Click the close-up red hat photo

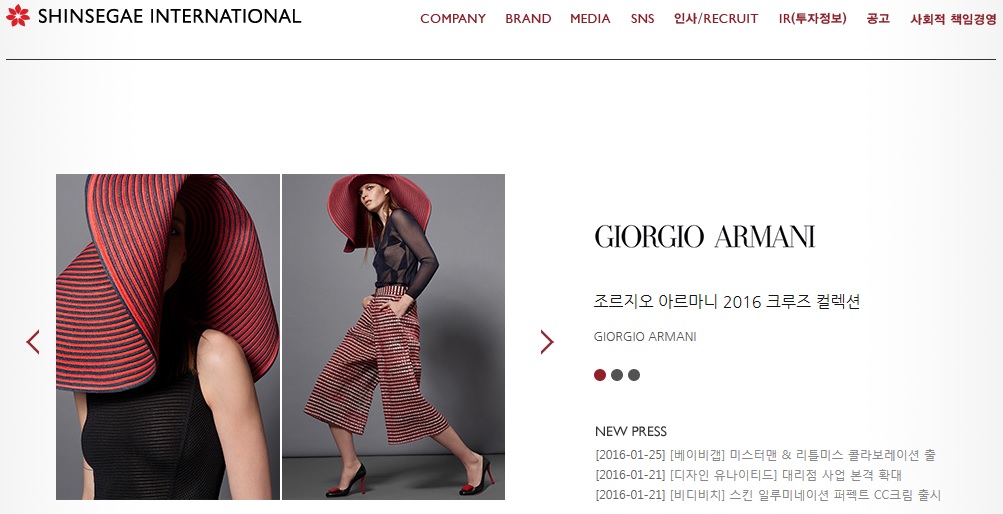click(x=168, y=337)
